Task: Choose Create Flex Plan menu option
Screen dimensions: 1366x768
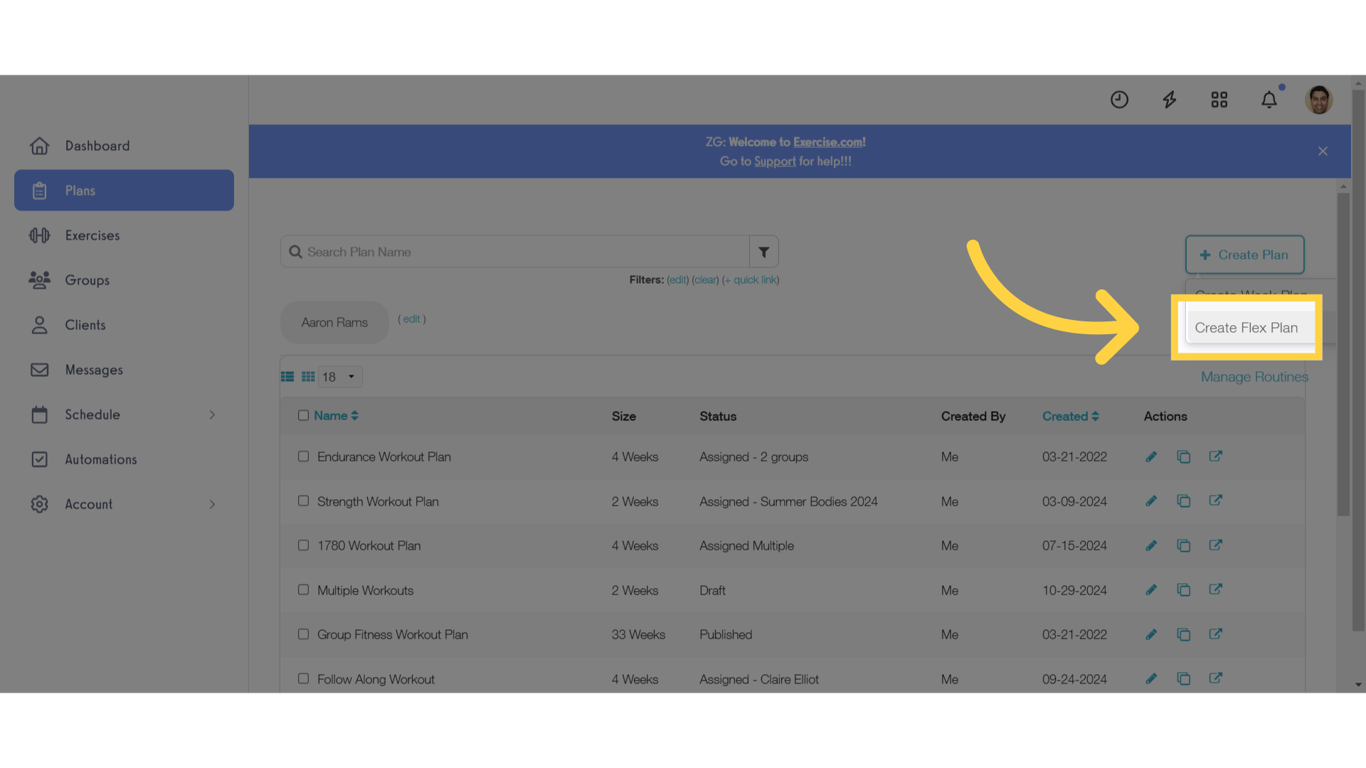Action: pyautogui.click(x=1247, y=328)
